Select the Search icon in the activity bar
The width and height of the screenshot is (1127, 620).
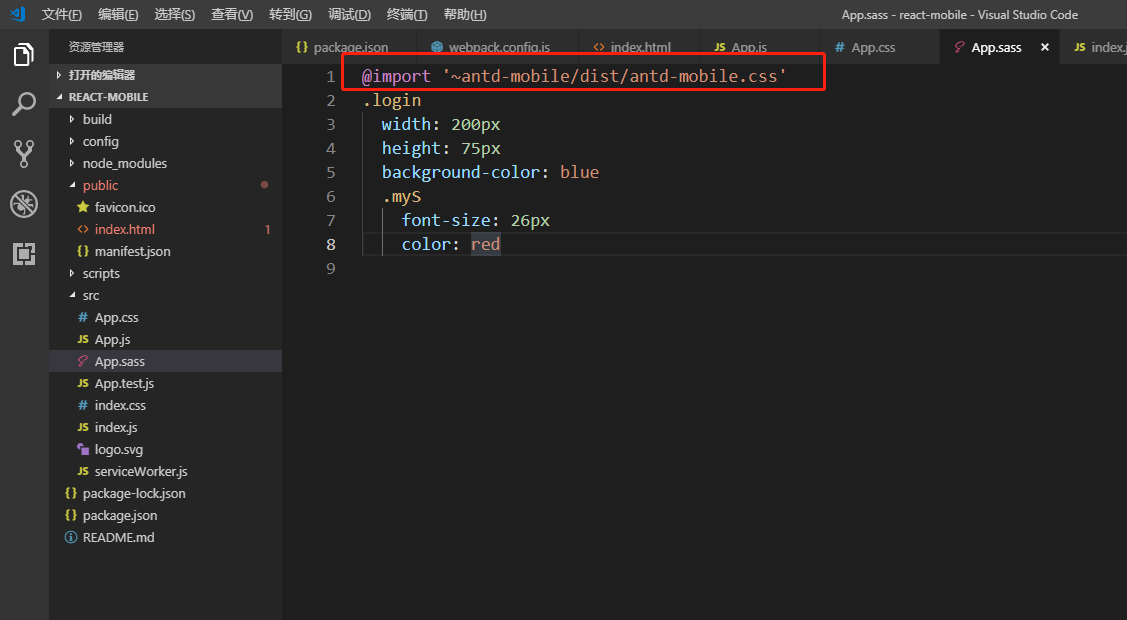[24, 104]
